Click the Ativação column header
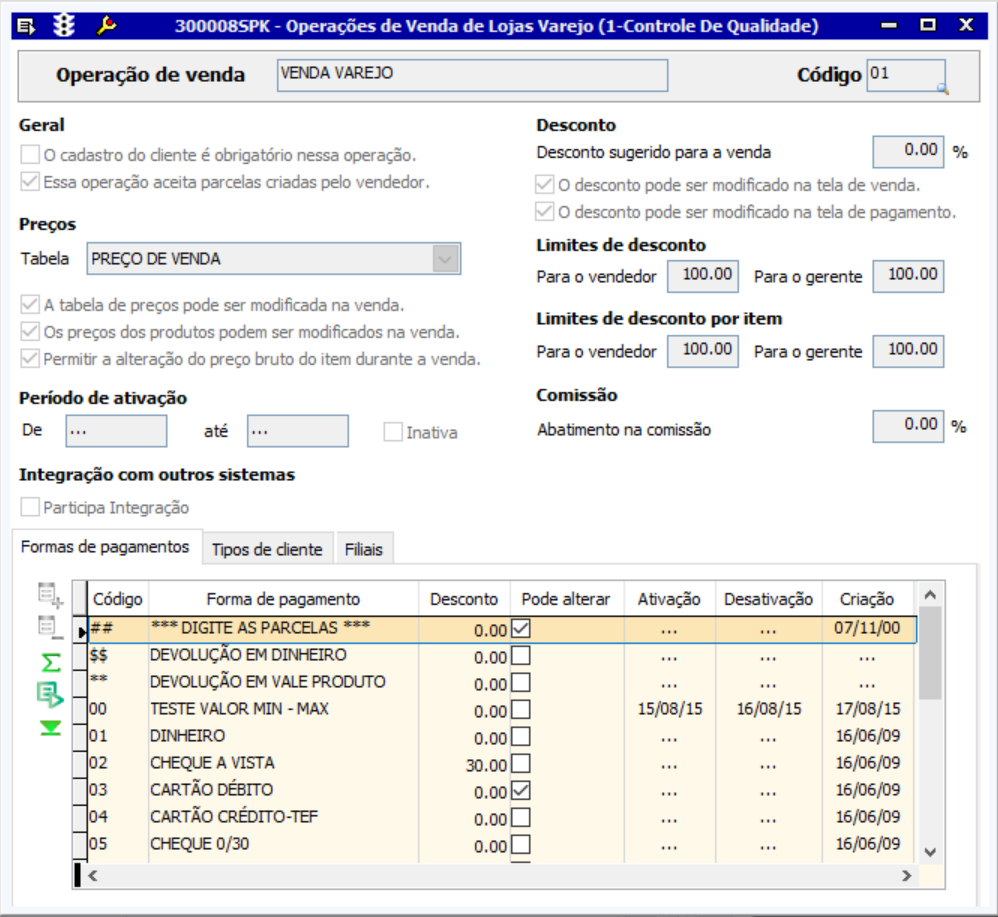This screenshot has height=917, width=998. 670,599
